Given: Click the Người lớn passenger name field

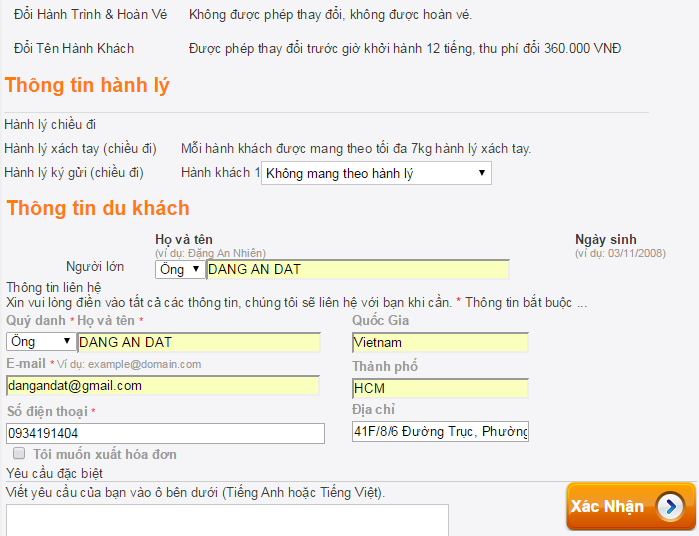Looking at the screenshot, I should 357,269.
